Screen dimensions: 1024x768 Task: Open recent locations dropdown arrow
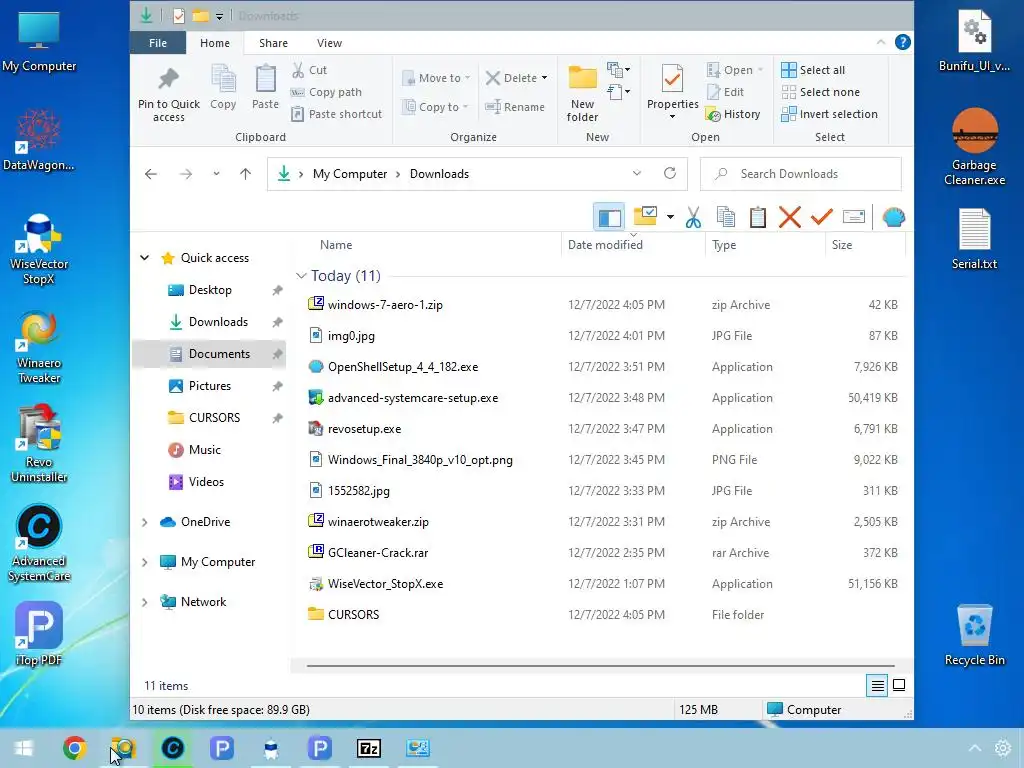pyautogui.click(x=216, y=174)
